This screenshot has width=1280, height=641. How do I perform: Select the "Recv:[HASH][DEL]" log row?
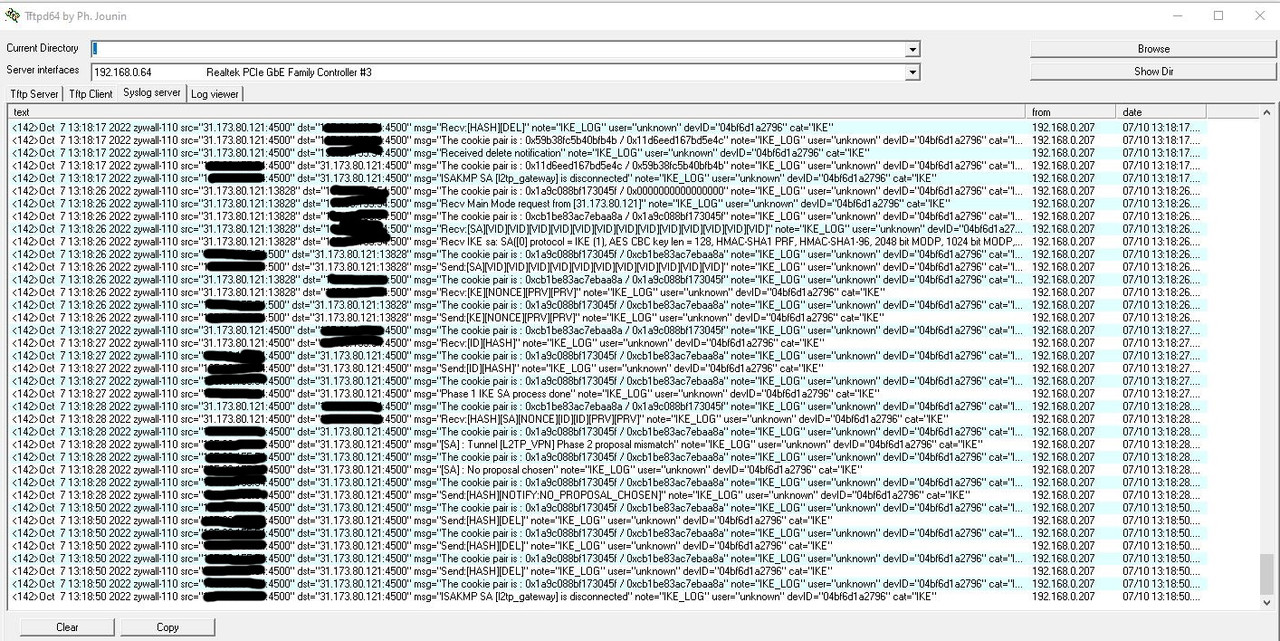(x=607, y=127)
